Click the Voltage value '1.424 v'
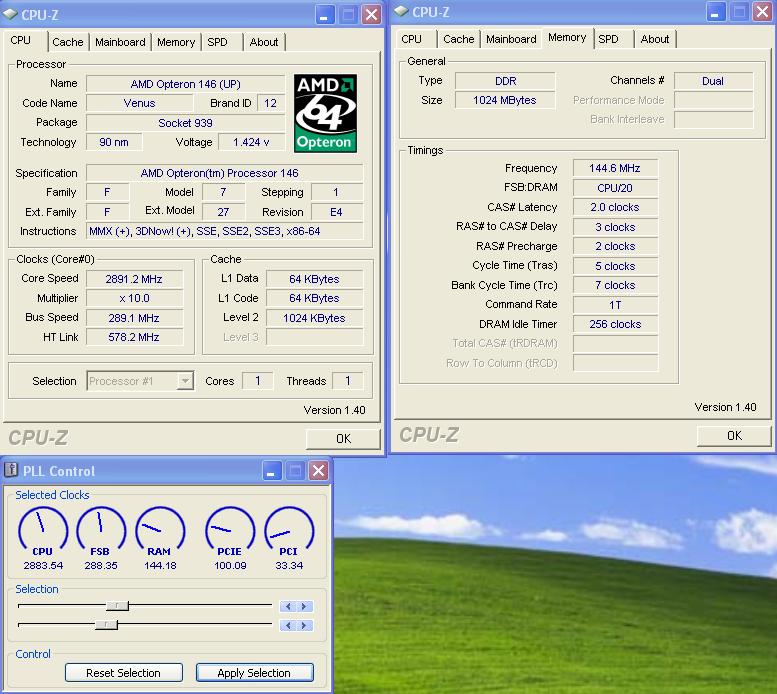The height and width of the screenshot is (694, 777). (x=252, y=142)
